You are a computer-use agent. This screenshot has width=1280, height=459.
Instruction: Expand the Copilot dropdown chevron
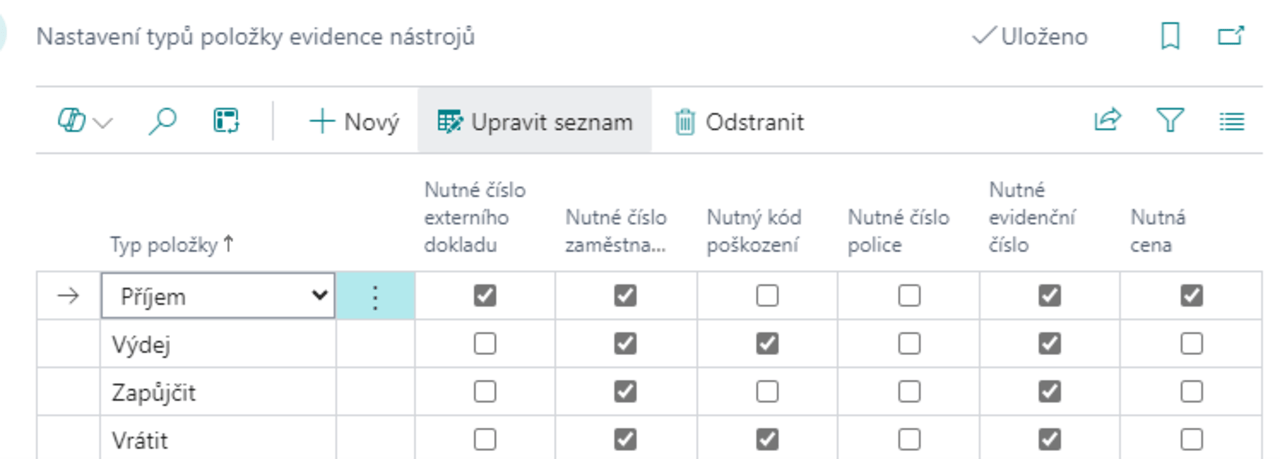coord(103,123)
